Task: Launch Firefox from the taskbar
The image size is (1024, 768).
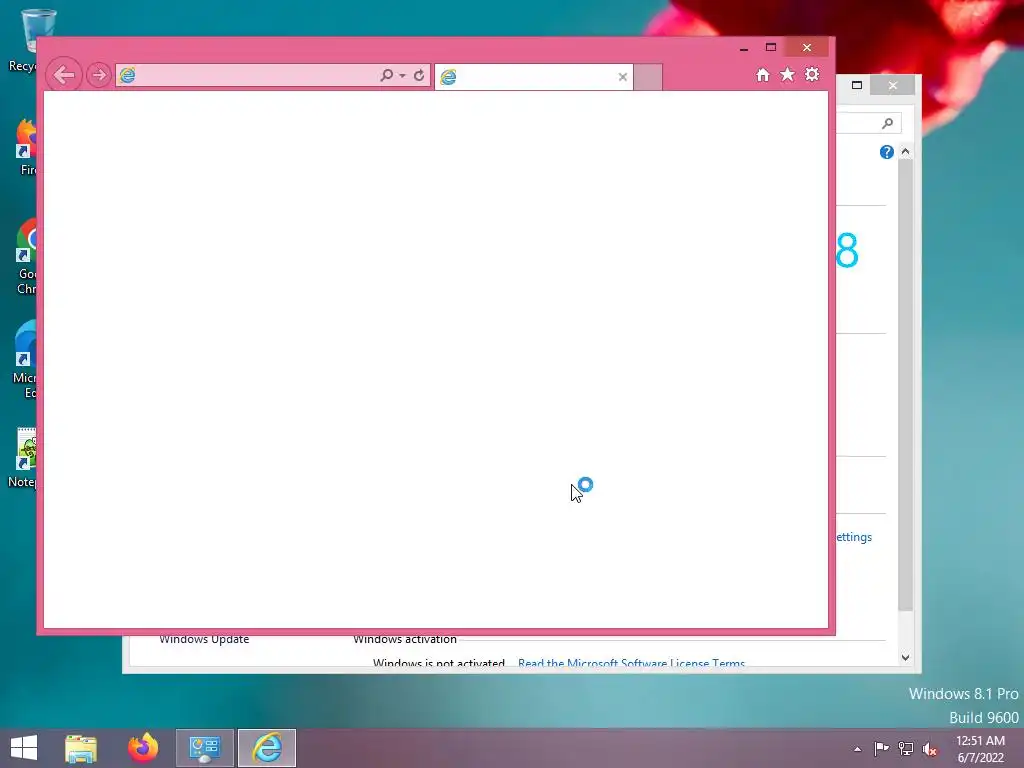Action: coord(143,748)
